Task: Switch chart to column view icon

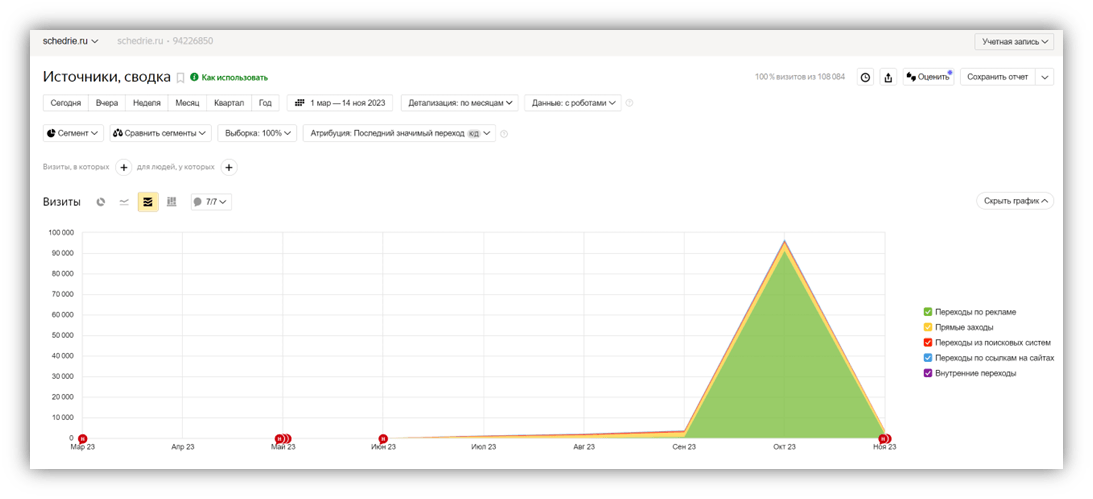Action: point(171,202)
